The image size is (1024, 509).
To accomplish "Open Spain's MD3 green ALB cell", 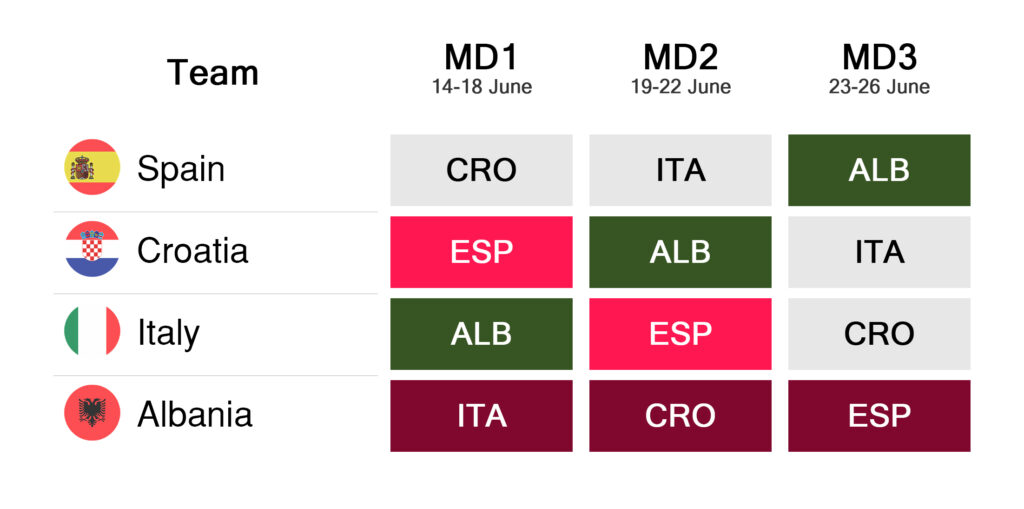I will coord(879,170).
